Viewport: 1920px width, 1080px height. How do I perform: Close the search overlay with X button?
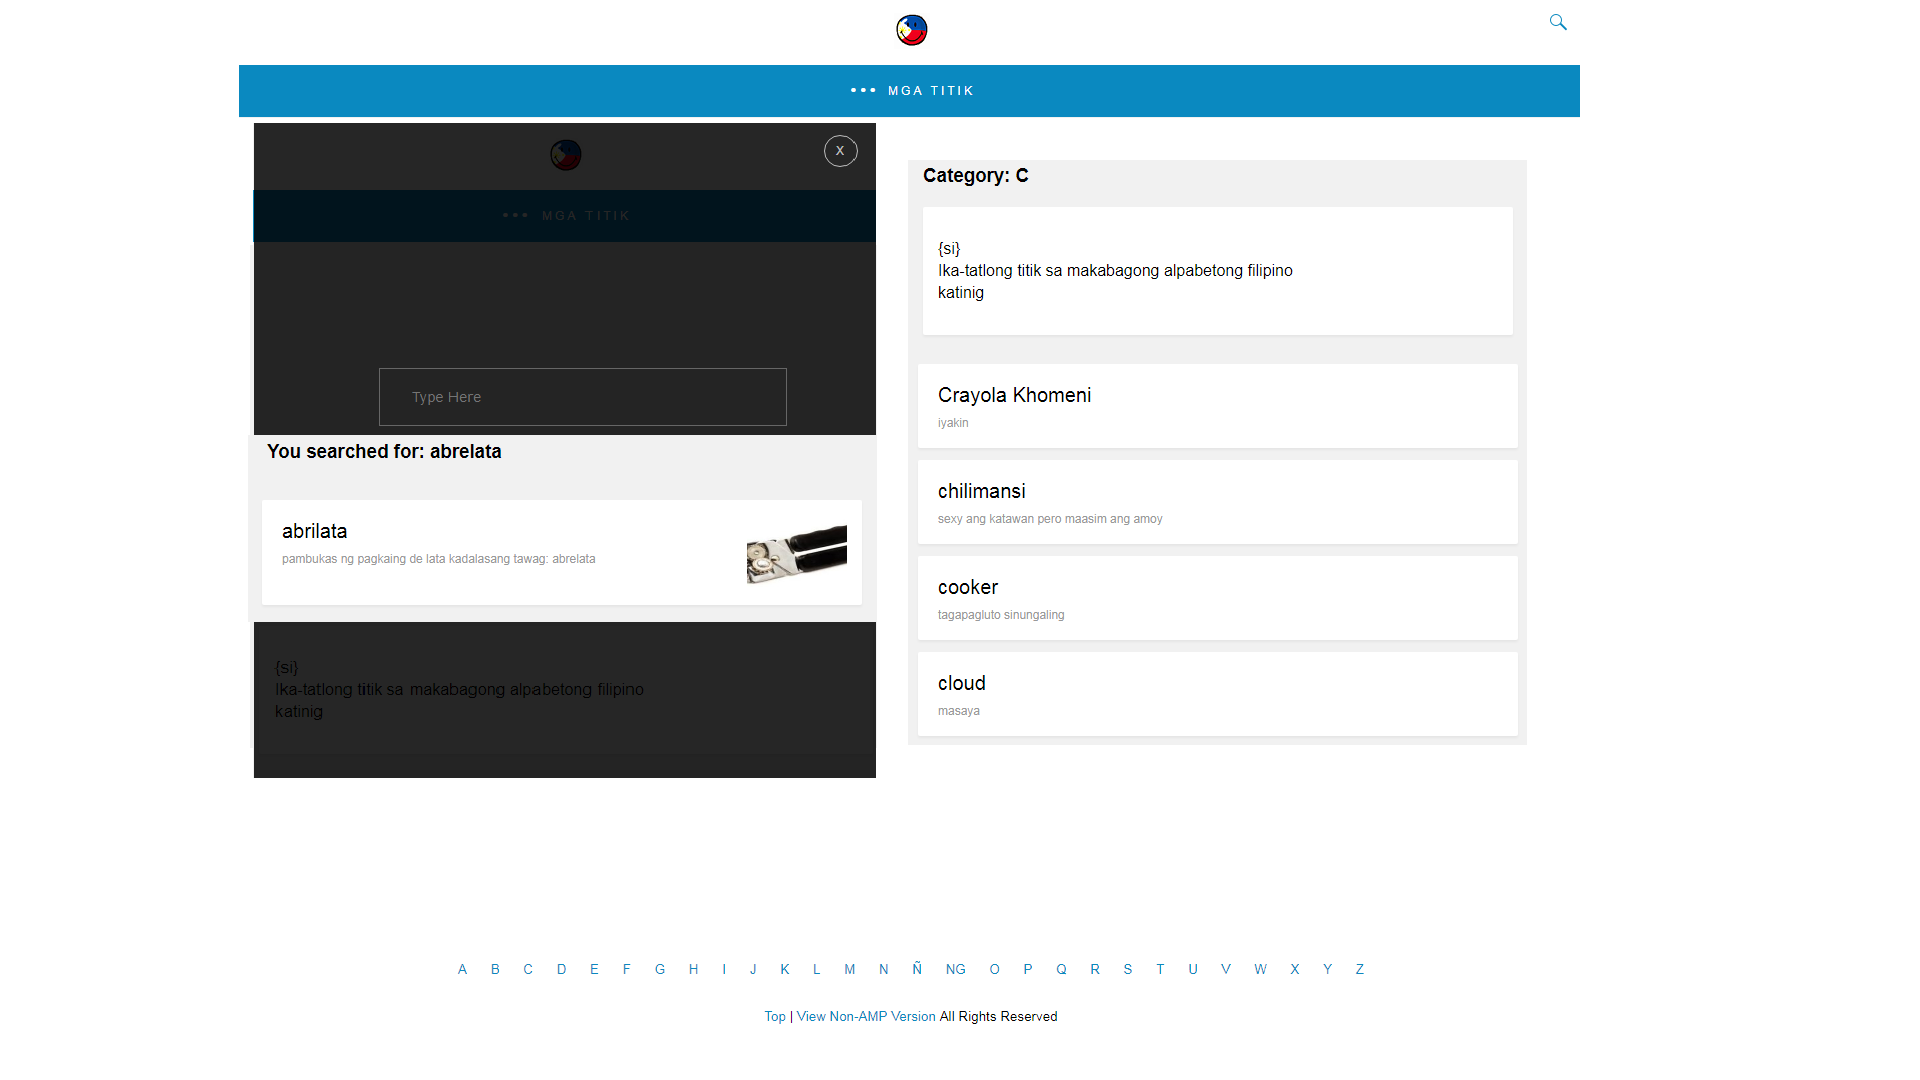(840, 151)
